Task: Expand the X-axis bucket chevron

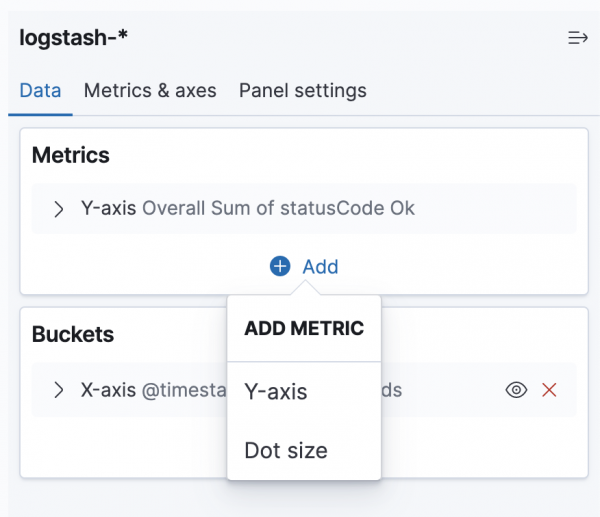Action: point(59,390)
